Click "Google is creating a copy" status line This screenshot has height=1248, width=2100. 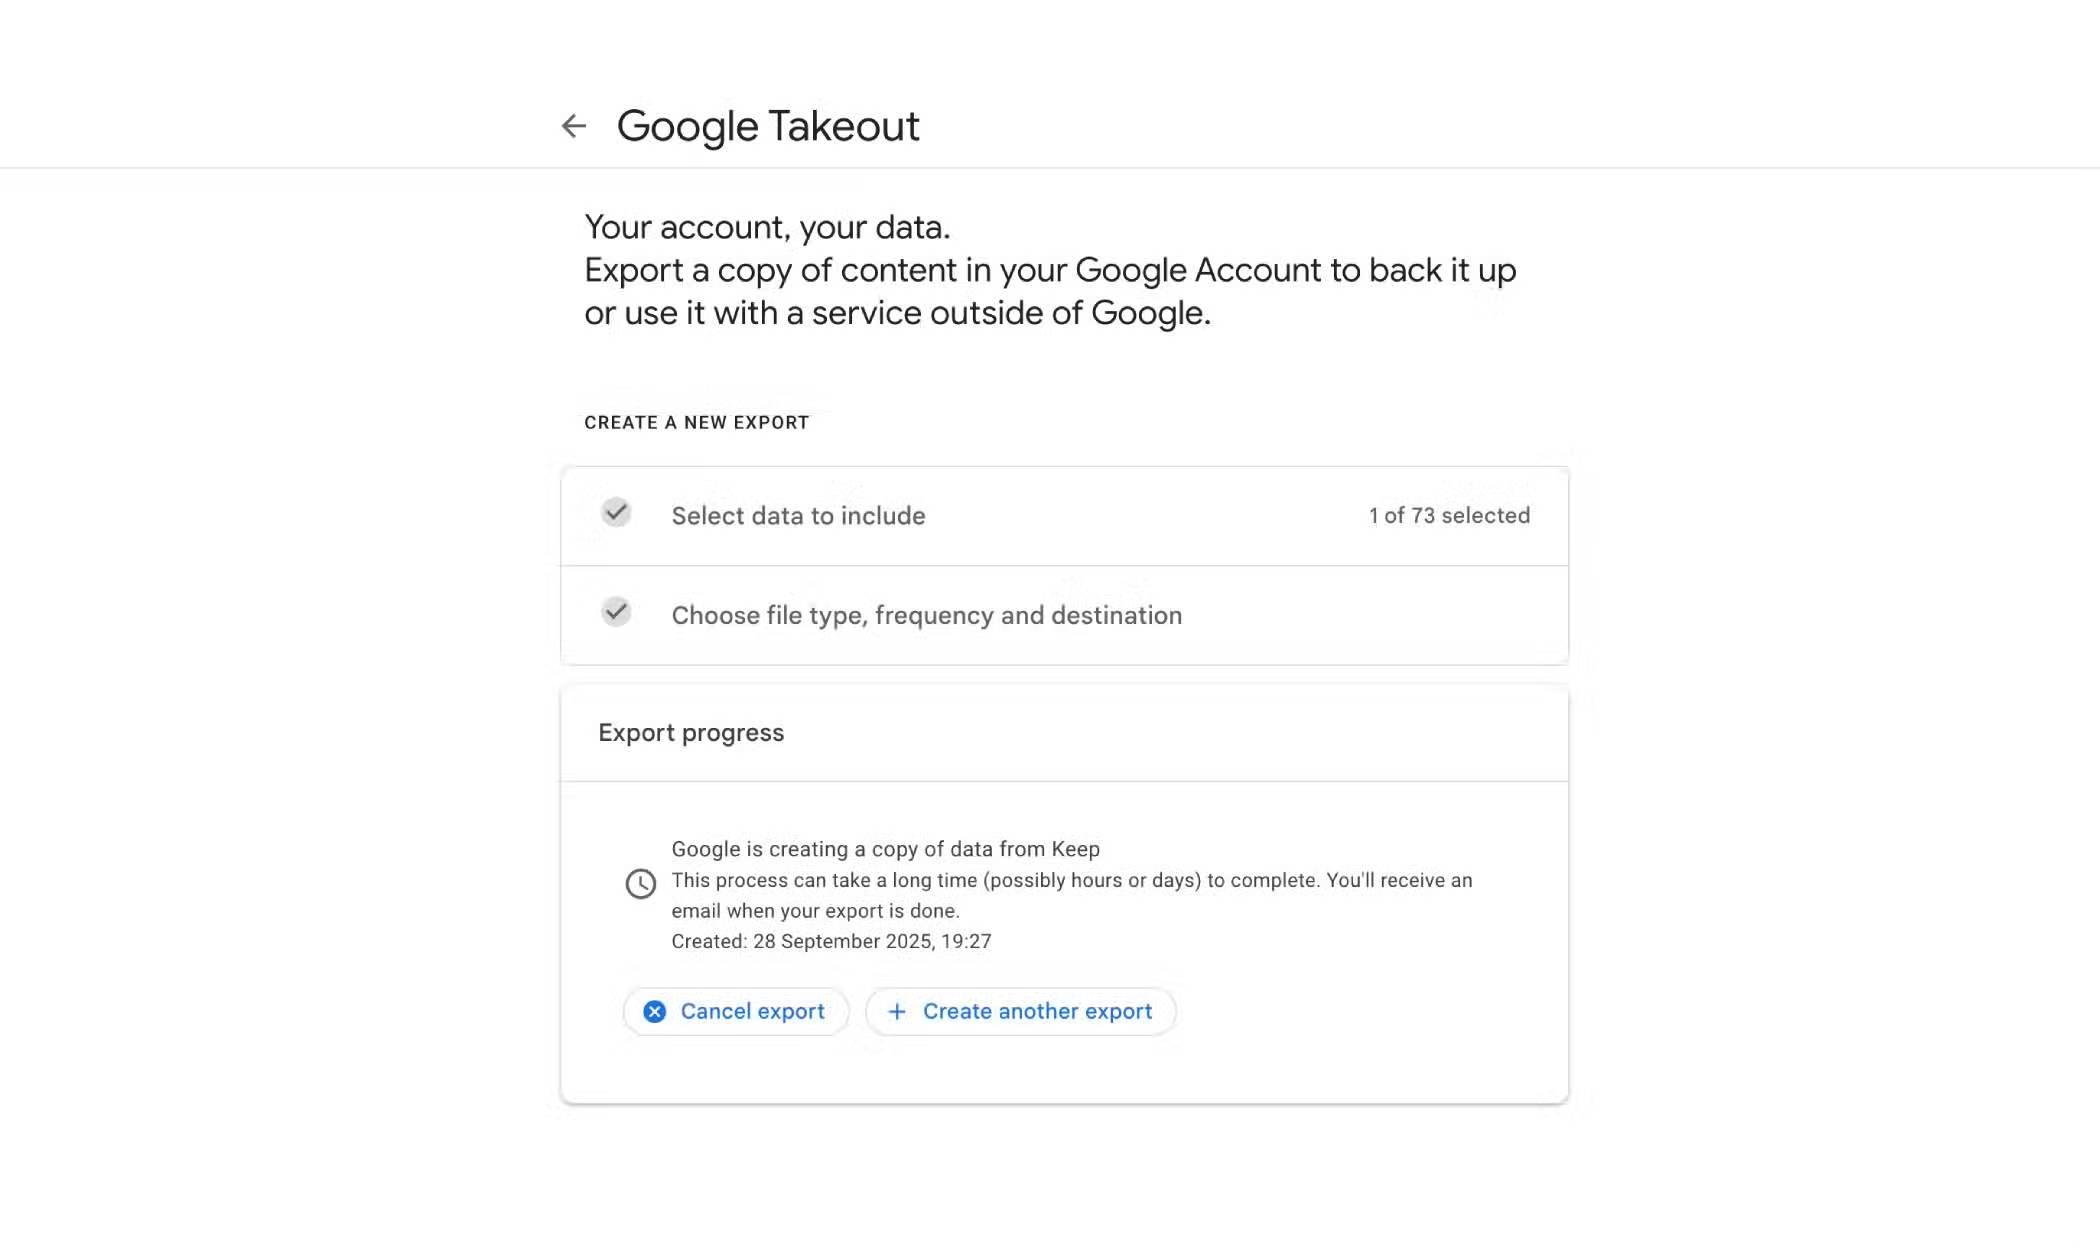pyautogui.click(x=885, y=849)
